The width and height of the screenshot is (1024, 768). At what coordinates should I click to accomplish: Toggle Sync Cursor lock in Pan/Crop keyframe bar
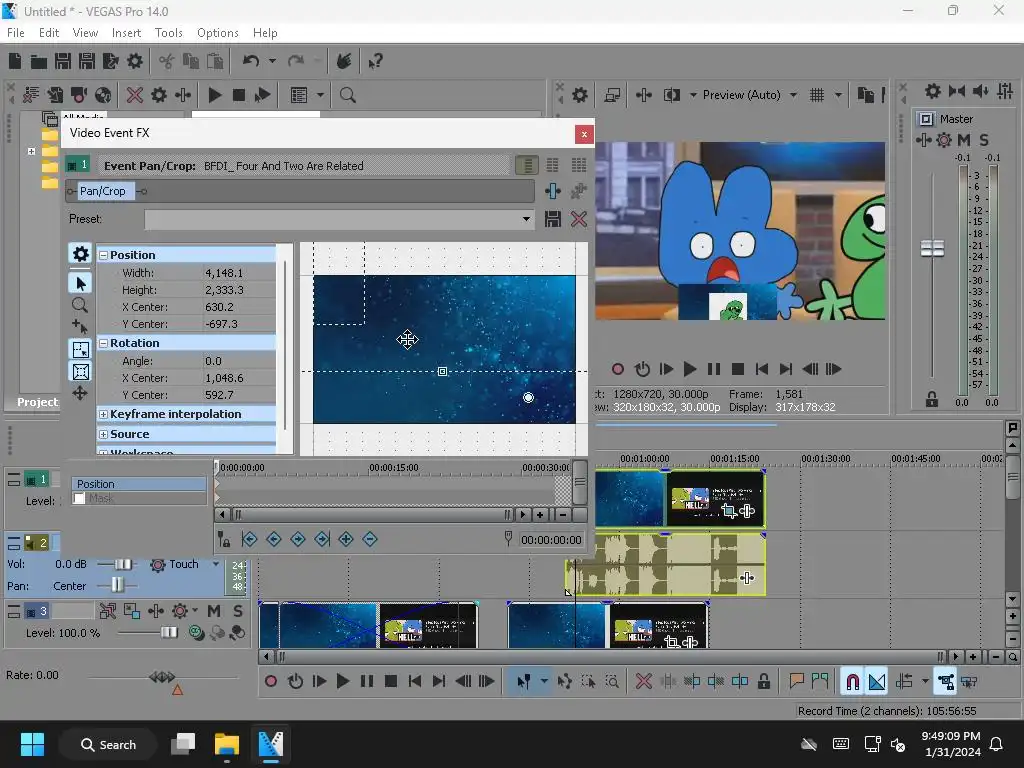[x=224, y=539]
